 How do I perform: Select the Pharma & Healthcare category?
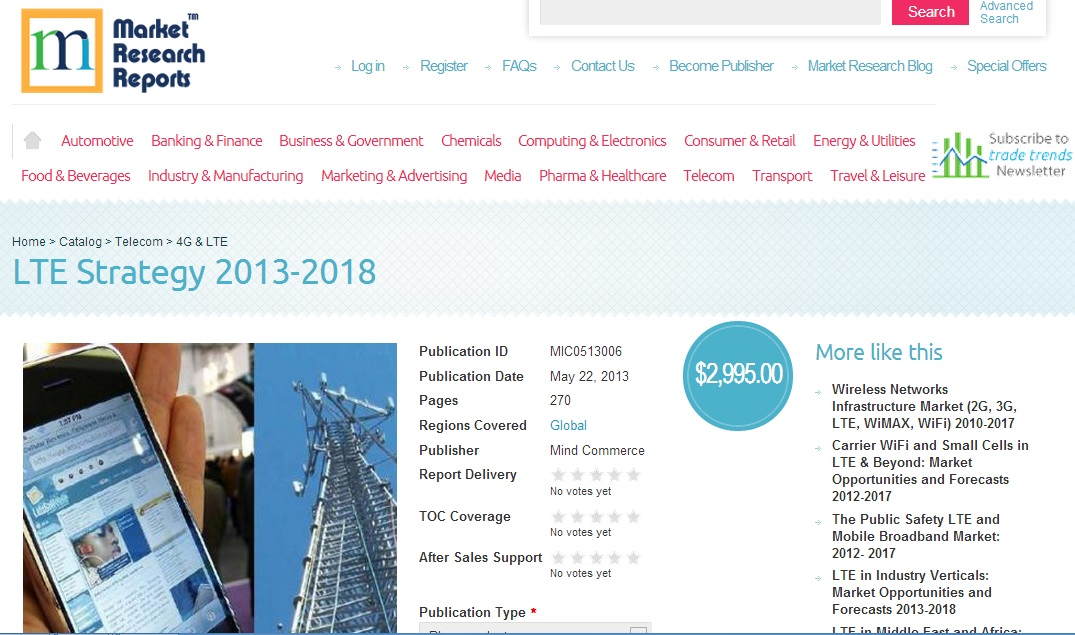[x=602, y=176]
